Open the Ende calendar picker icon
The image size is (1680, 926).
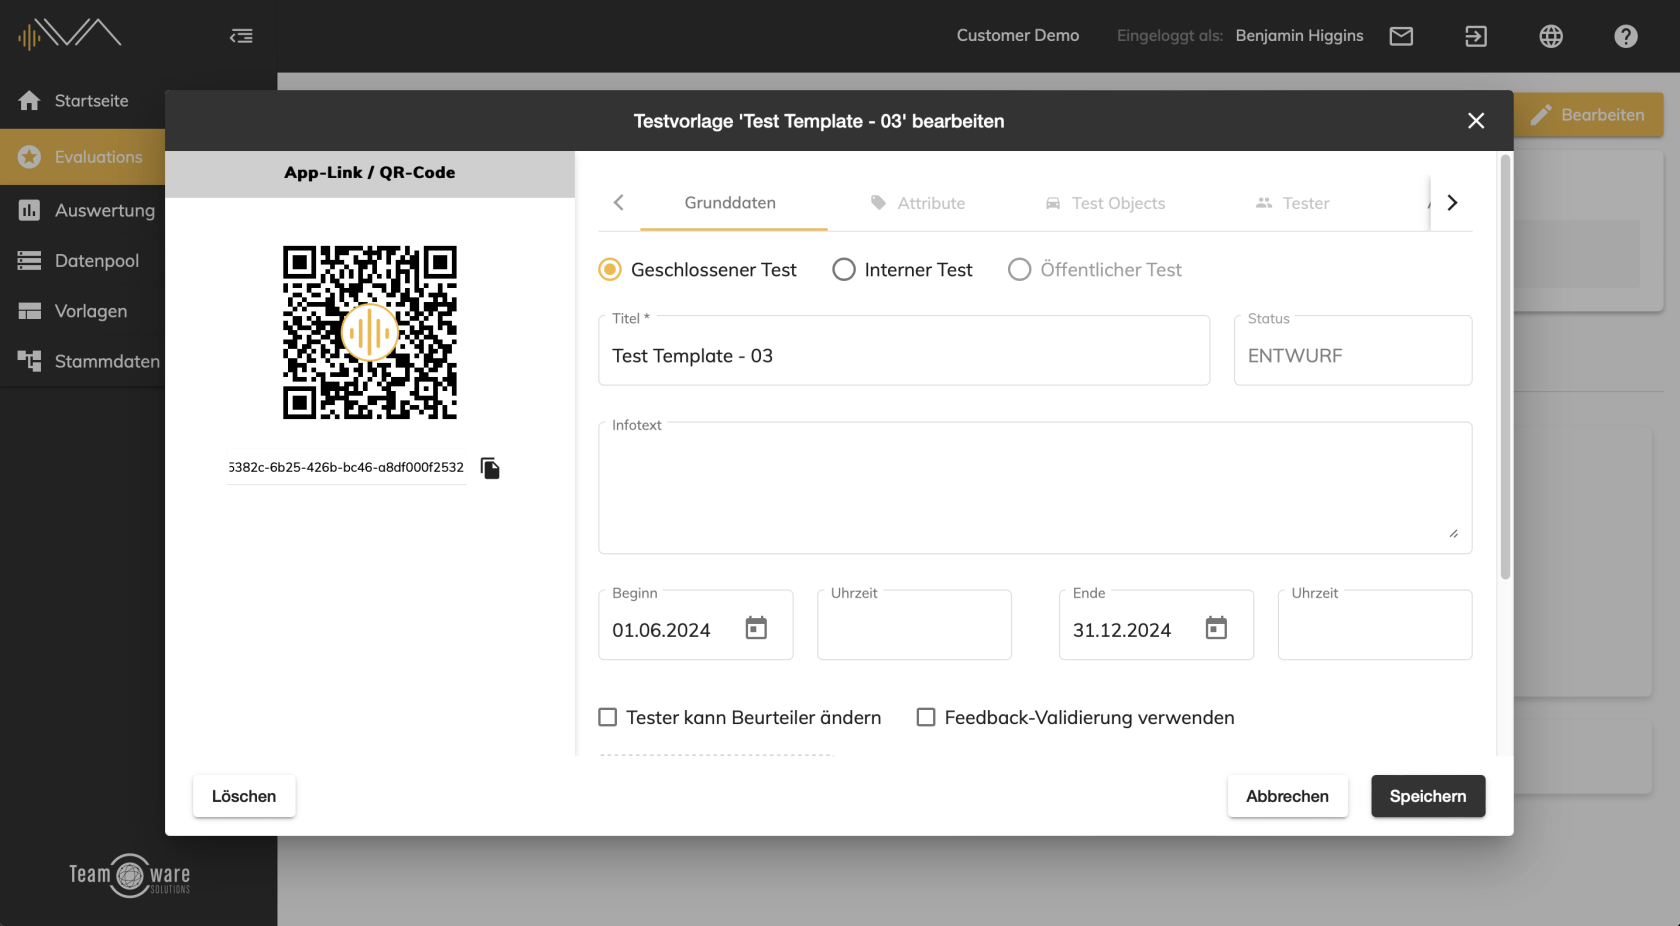[x=1216, y=628]
